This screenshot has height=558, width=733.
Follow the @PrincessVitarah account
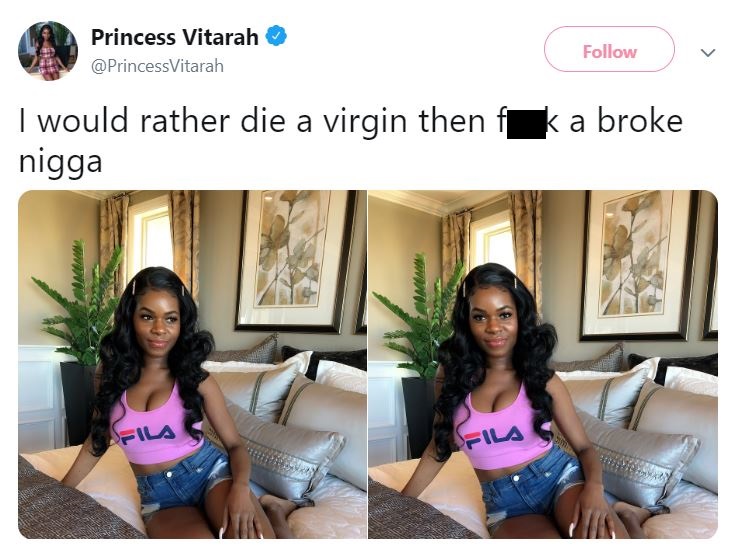609,49
